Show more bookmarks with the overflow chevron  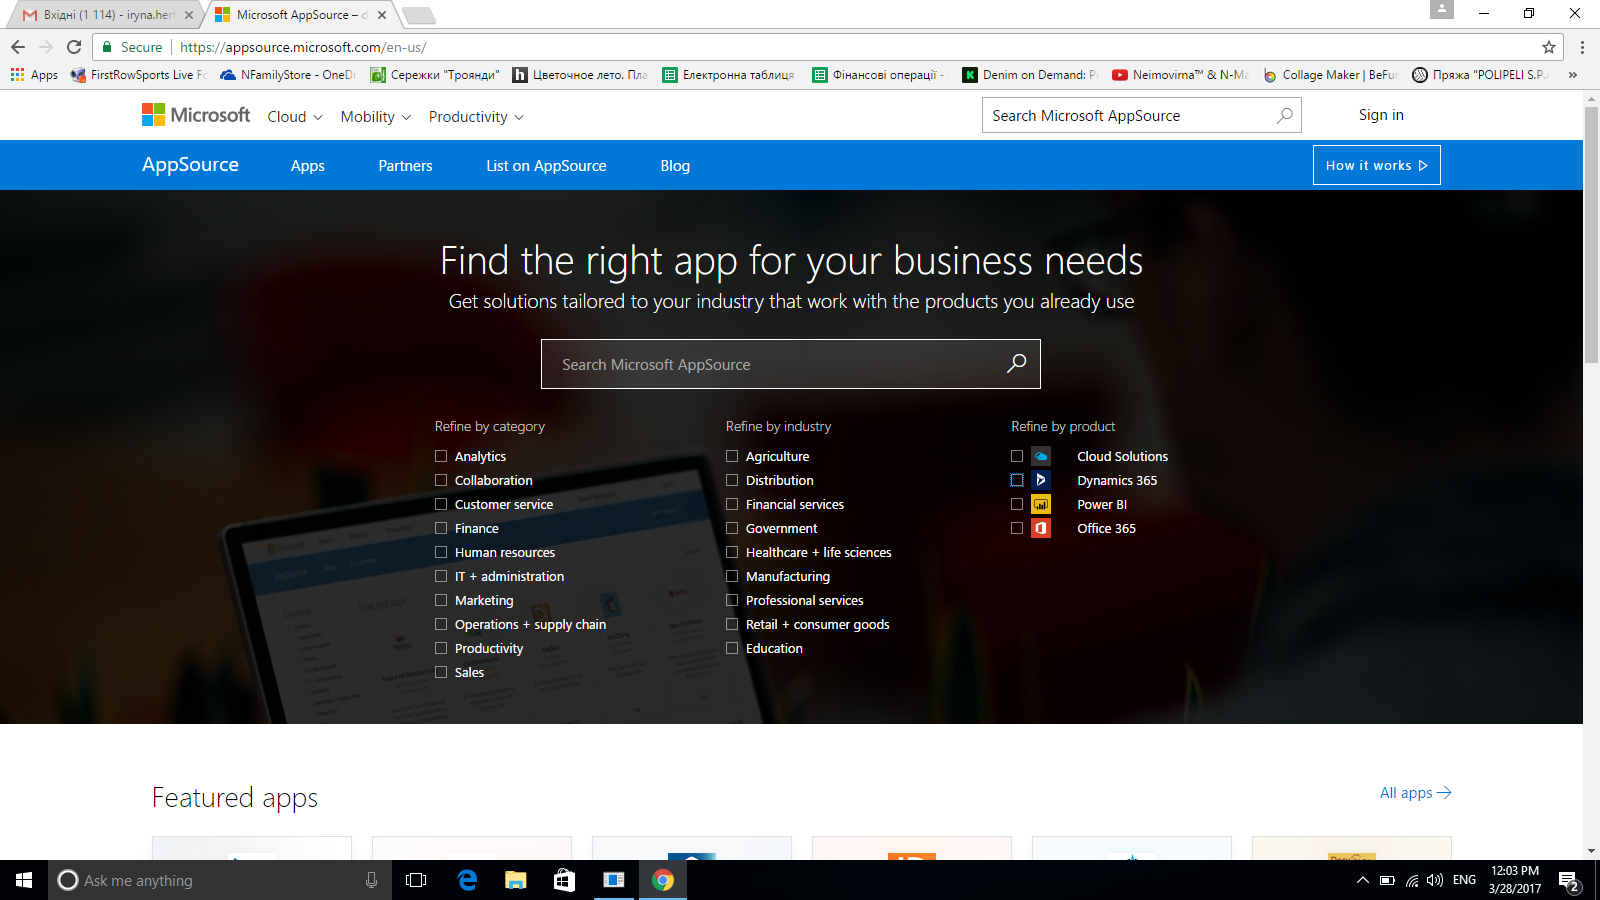[x=1573, y=75]
